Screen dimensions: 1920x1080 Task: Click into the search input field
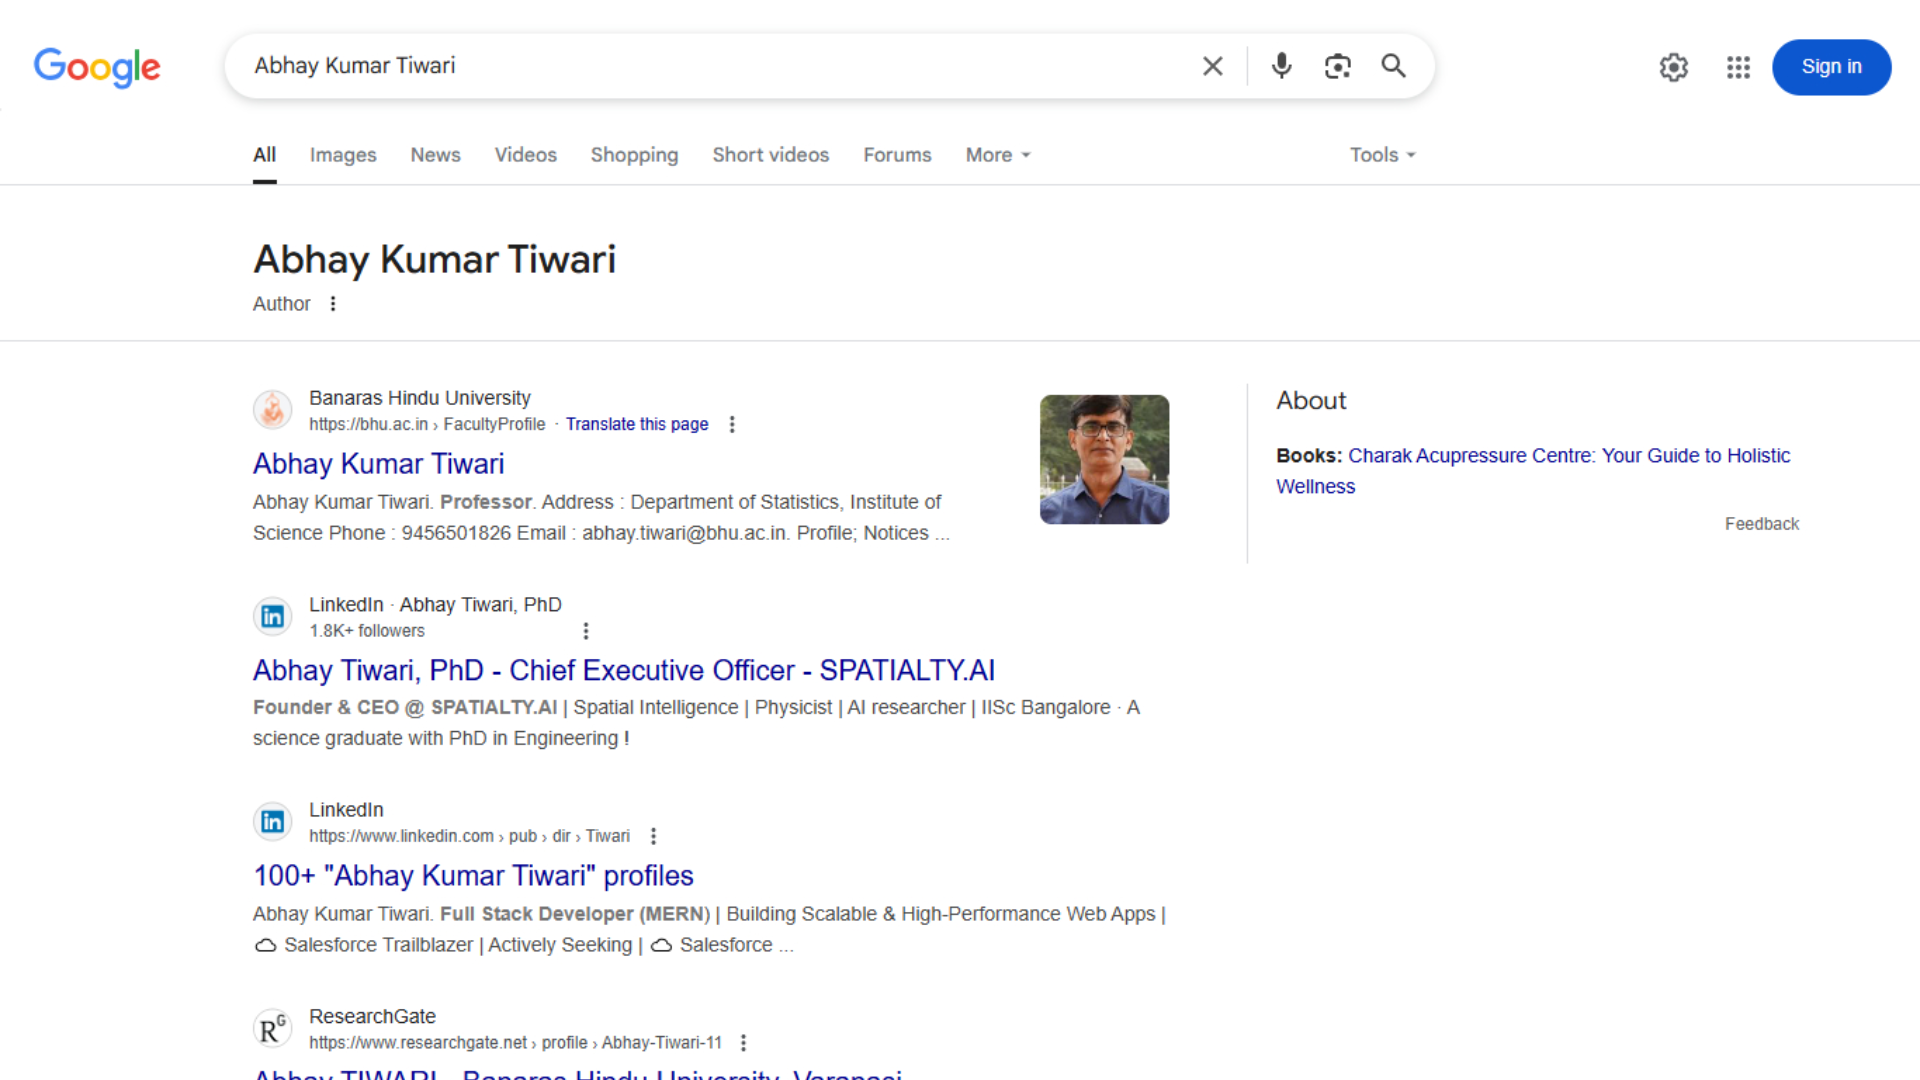point(700,66)
